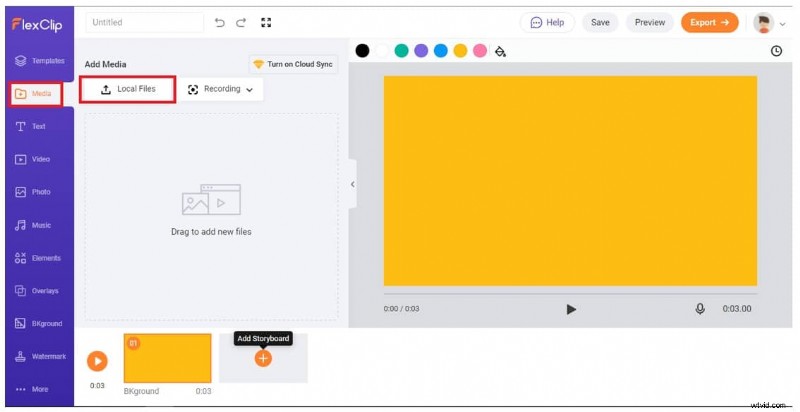Undo the last action
The image size is (800, 412).
click(x=220, y=22)
